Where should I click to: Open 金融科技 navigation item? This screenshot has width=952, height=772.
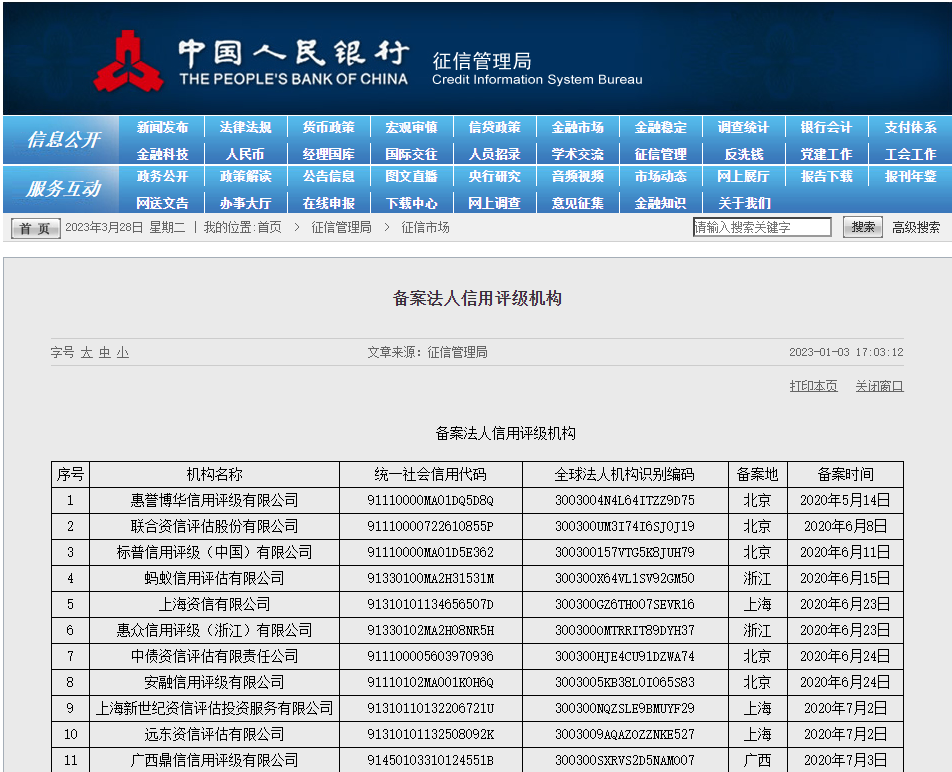tap(162, 154)
